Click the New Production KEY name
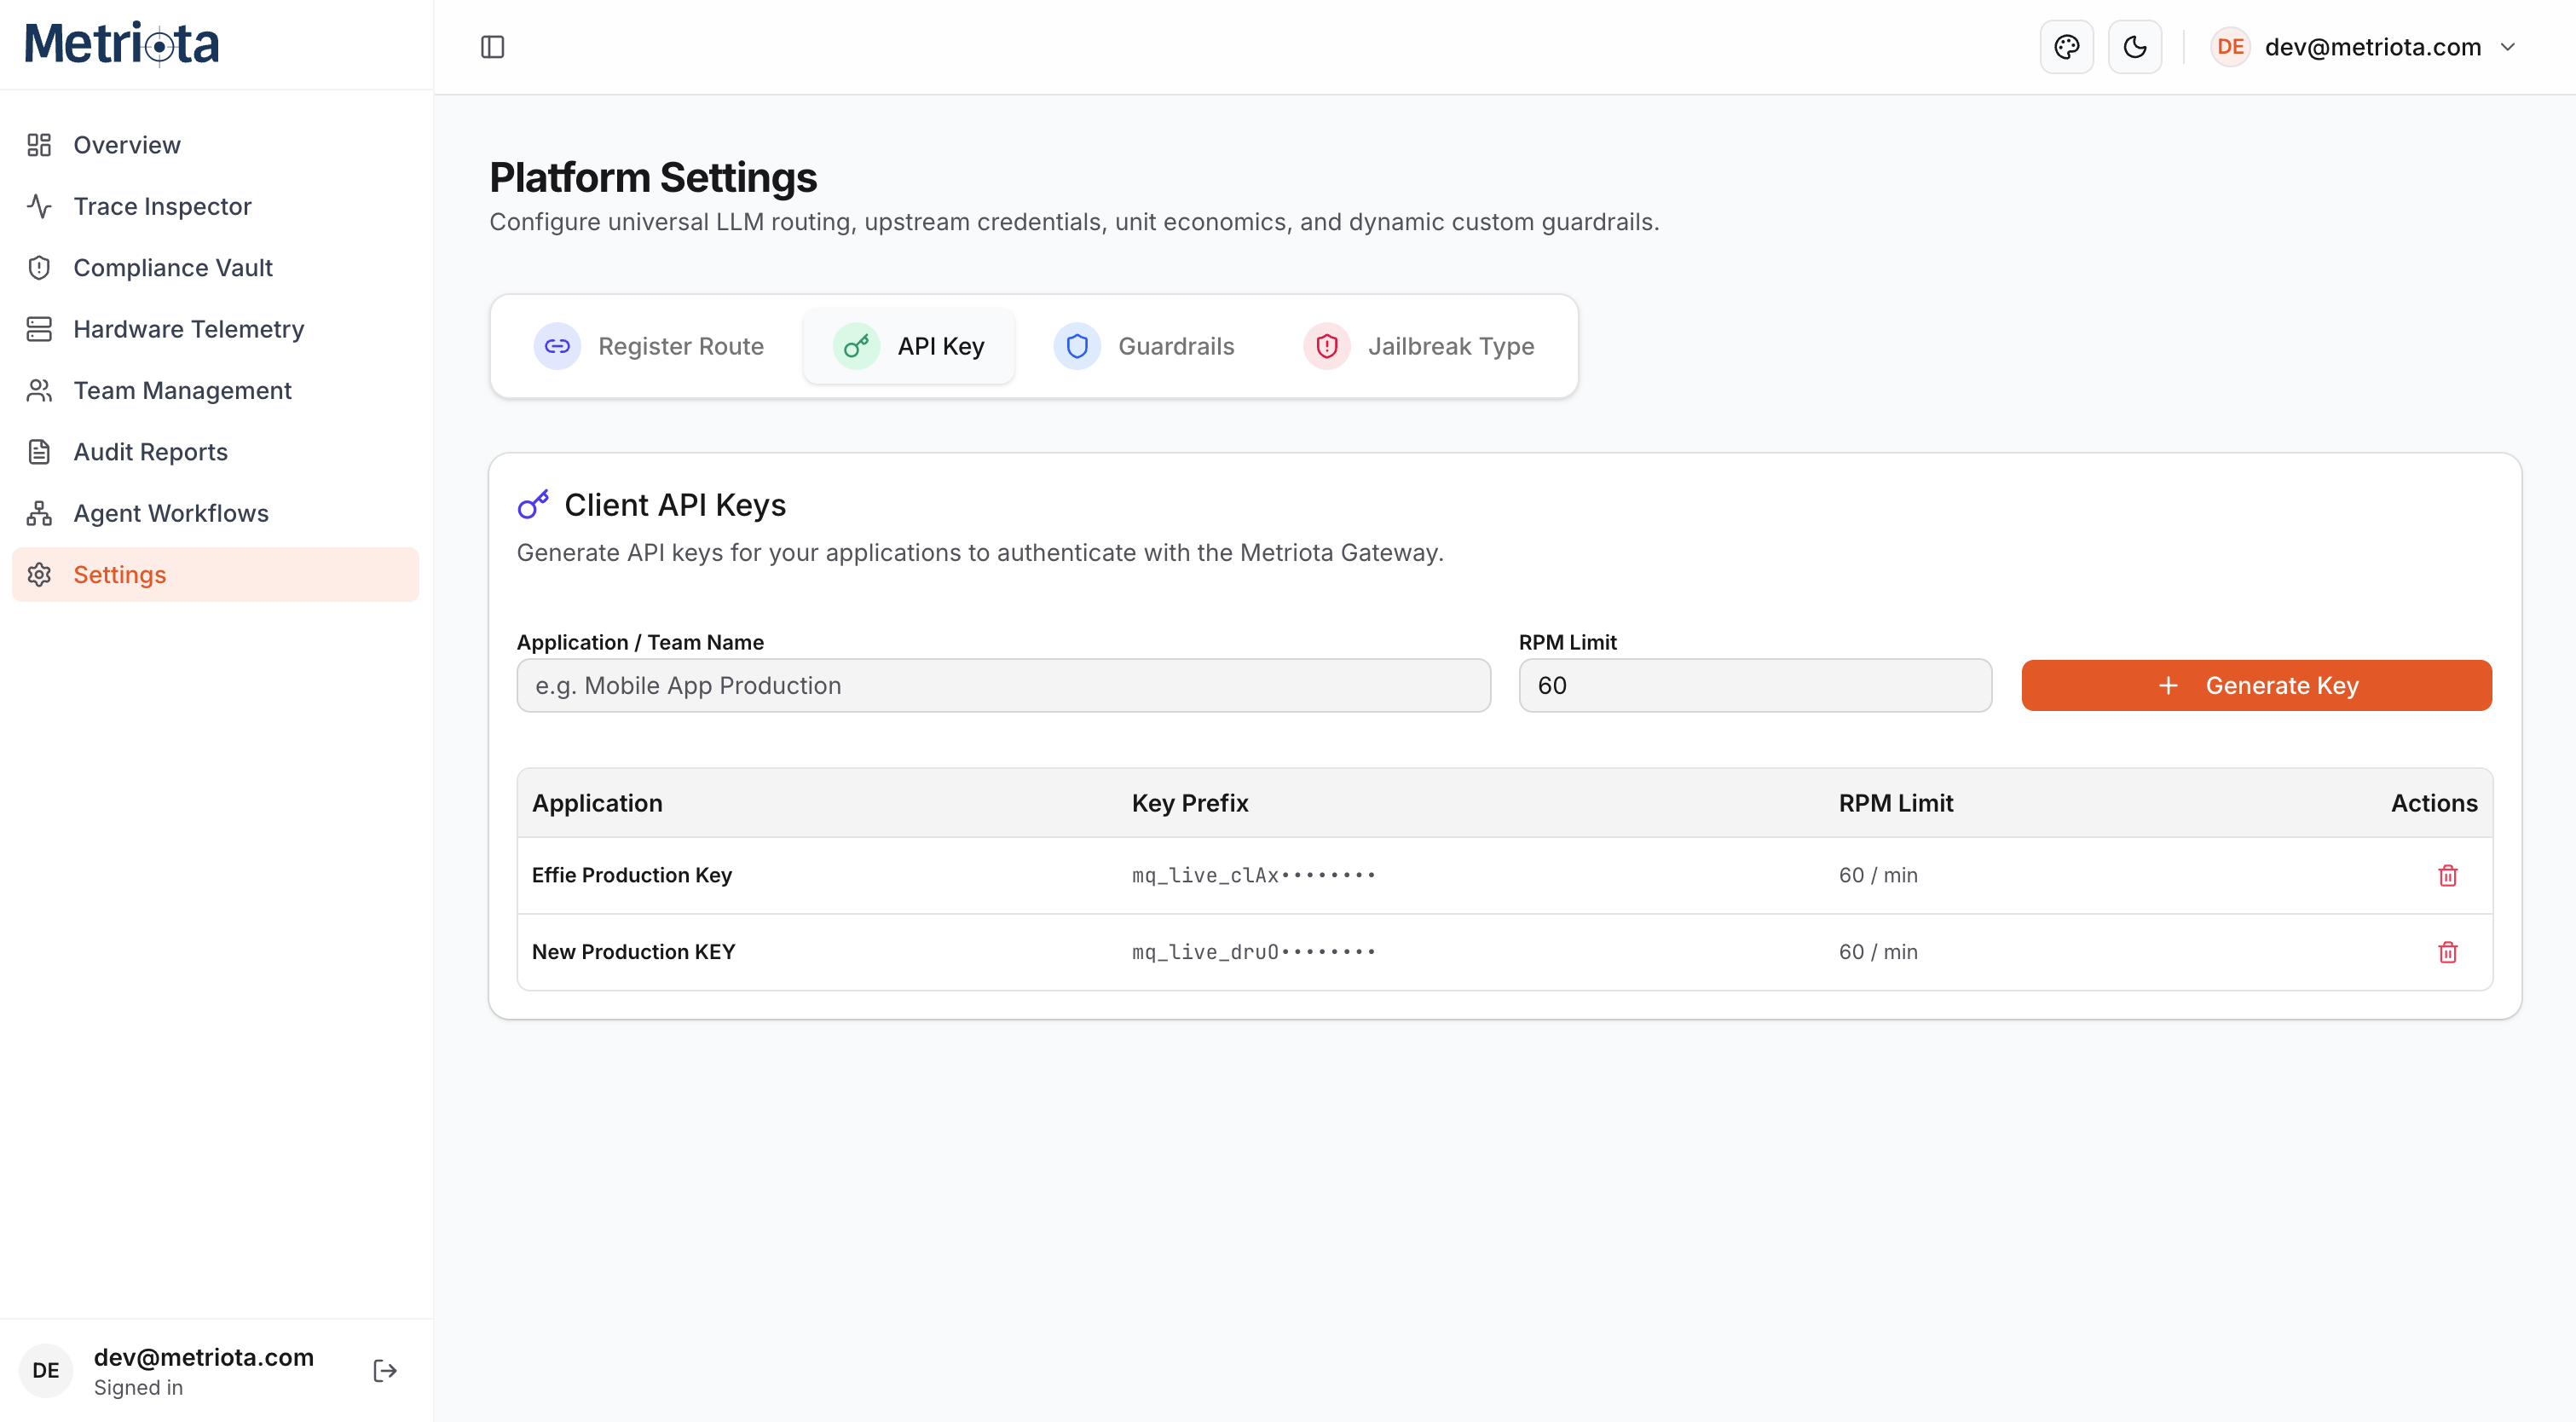This screenshot has width=2576, height=1422. point(633,952)
